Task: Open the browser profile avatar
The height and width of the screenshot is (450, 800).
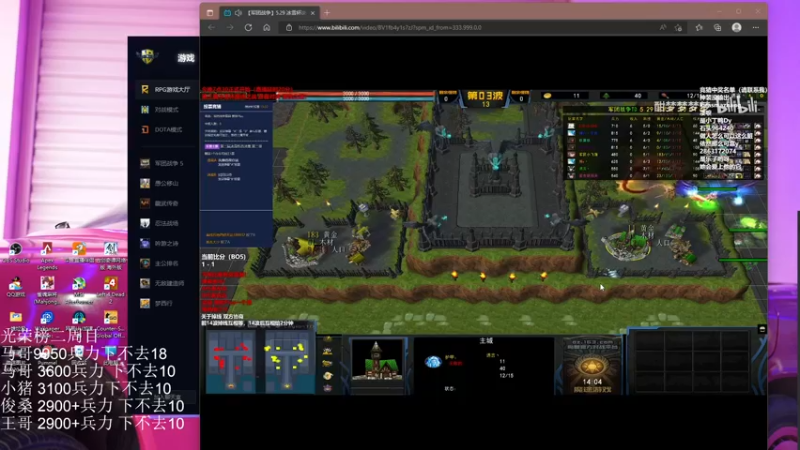Action: tap(736, 28)
